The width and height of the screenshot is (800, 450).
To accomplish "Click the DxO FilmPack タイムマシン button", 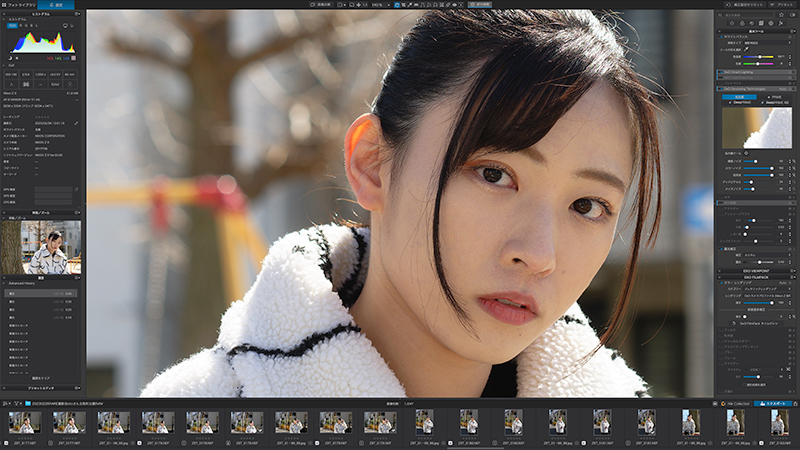I will coord(756,323).
